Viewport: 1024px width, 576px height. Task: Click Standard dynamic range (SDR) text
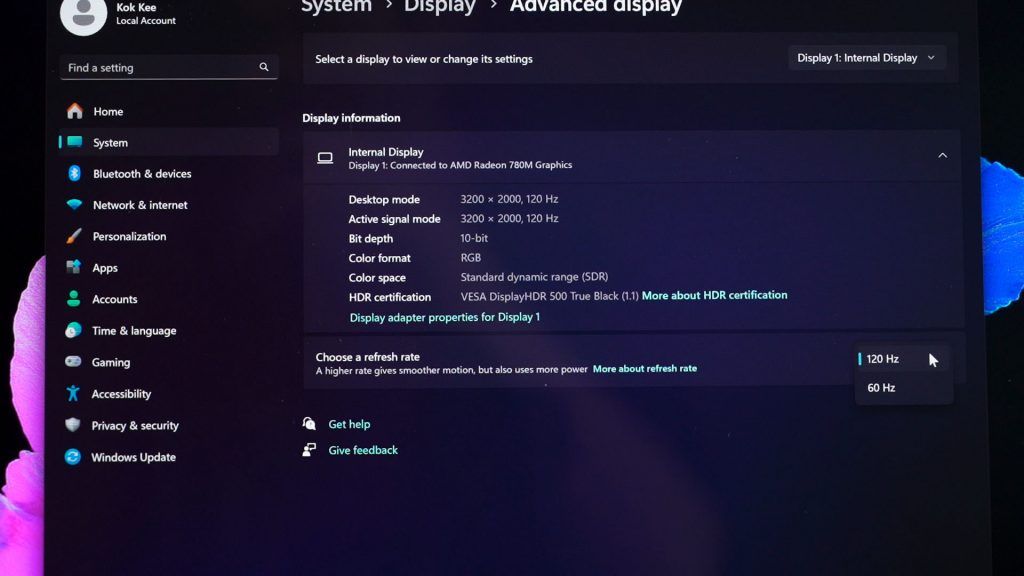(534, 277)
